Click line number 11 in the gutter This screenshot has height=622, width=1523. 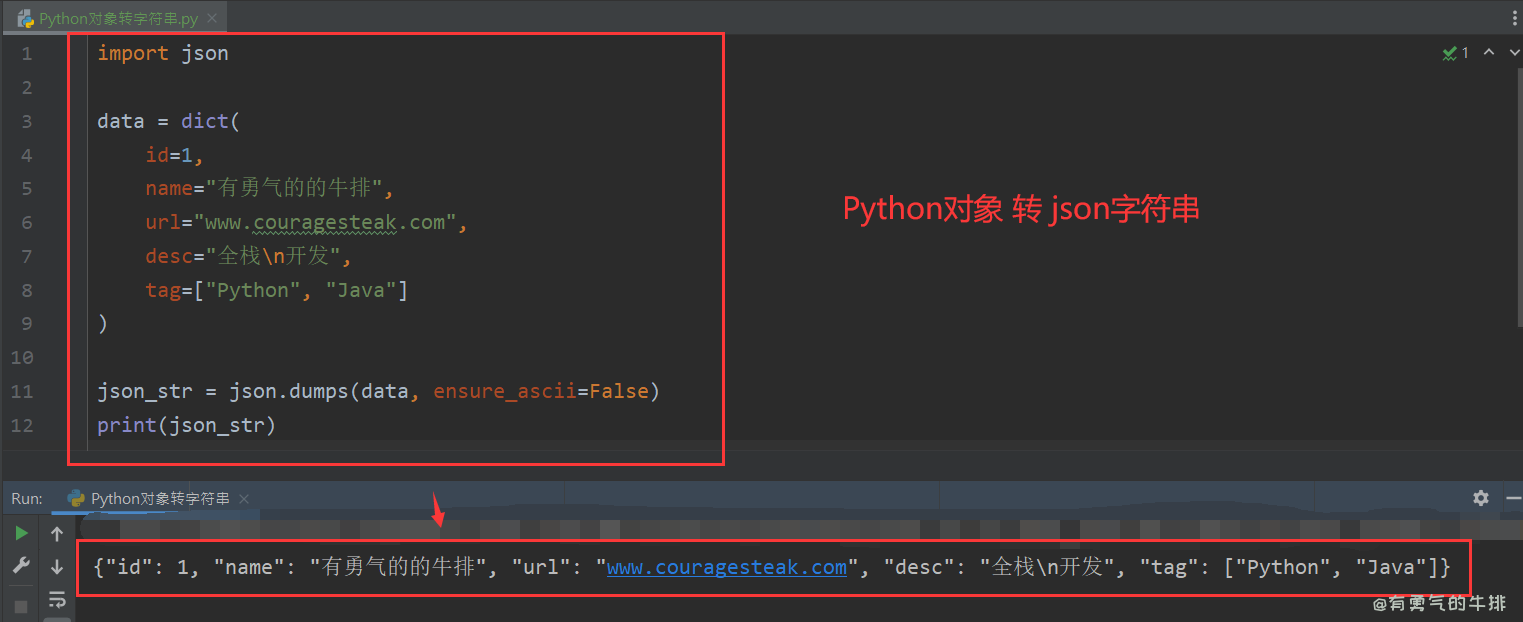22,391
